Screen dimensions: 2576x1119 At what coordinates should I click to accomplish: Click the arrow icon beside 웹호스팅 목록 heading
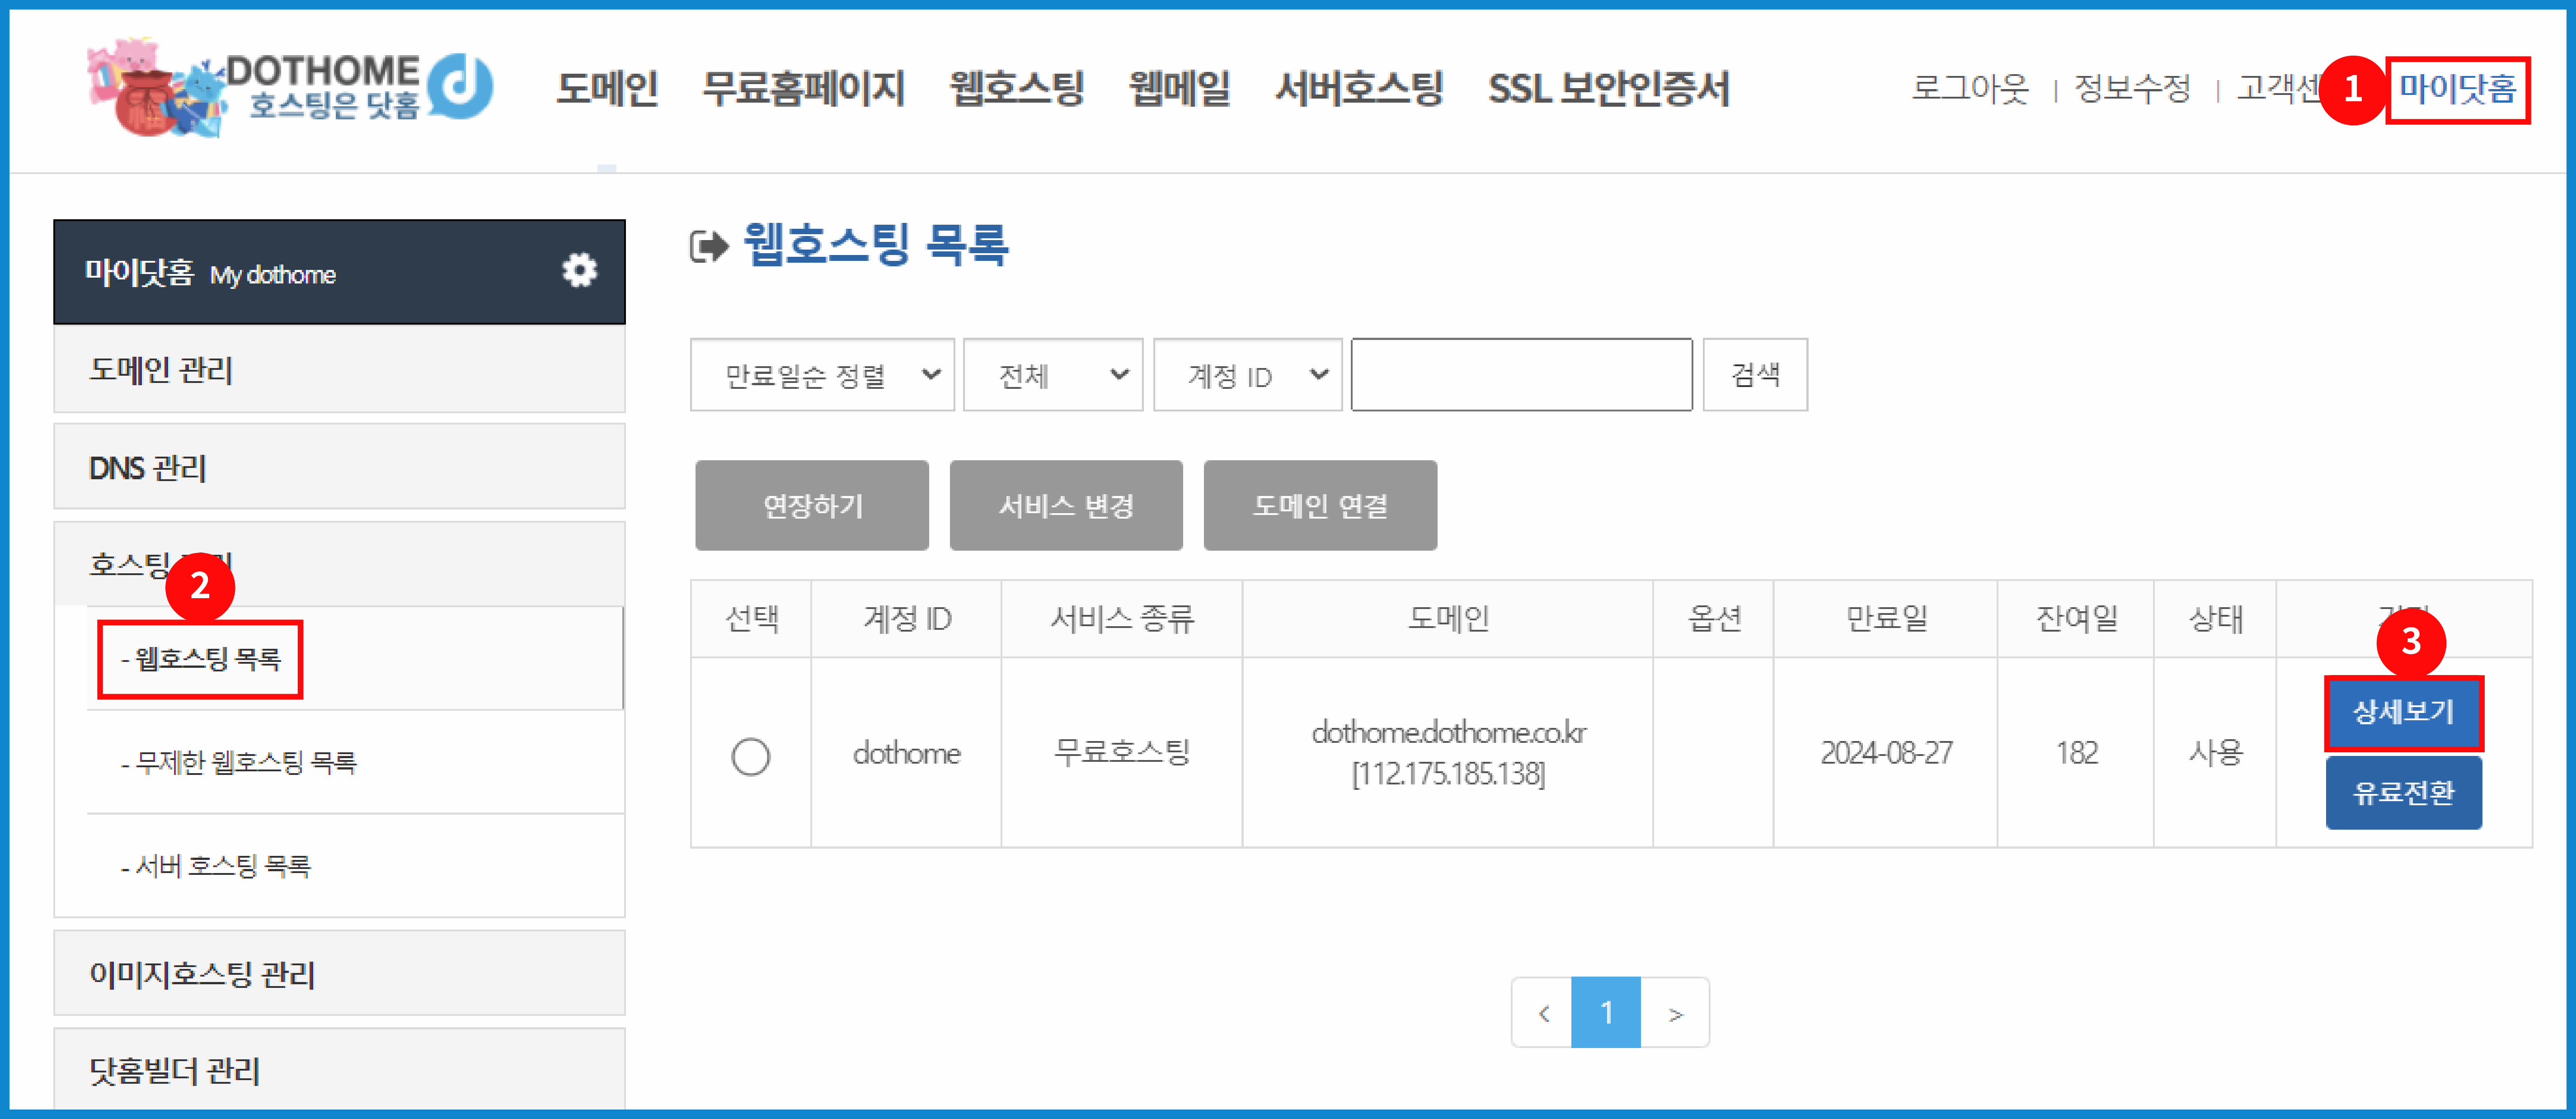(x=709, y=246)
